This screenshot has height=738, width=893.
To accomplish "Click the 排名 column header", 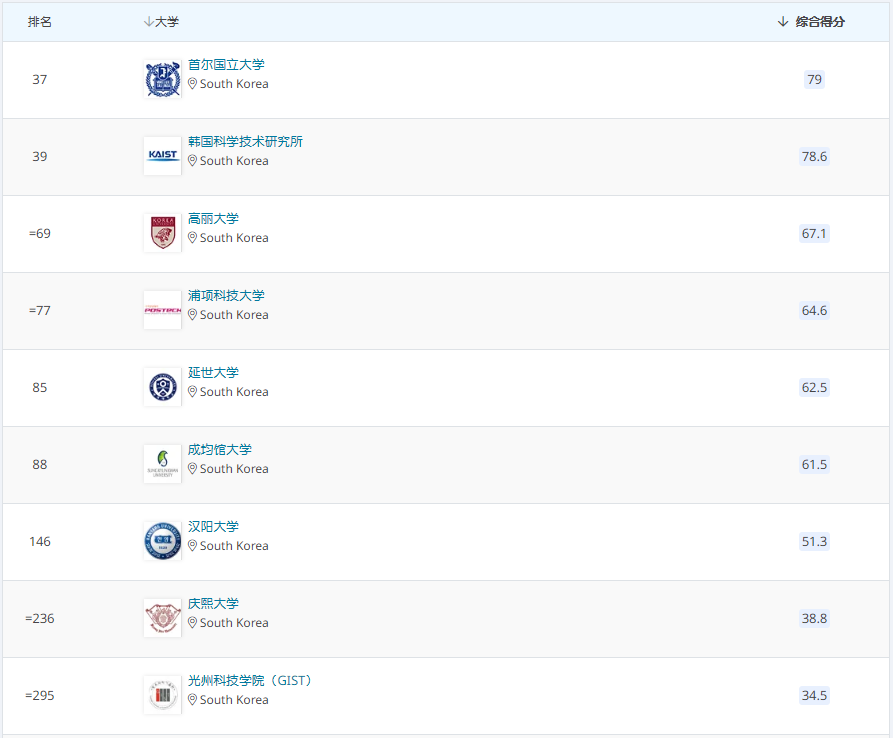I will [x=40, y=22].
